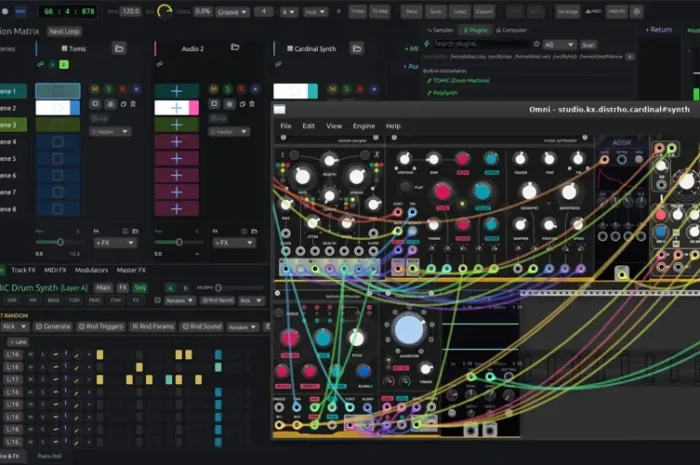Open File menu in Cardinal window
The image size is (700, 465).
coord(286,126)
